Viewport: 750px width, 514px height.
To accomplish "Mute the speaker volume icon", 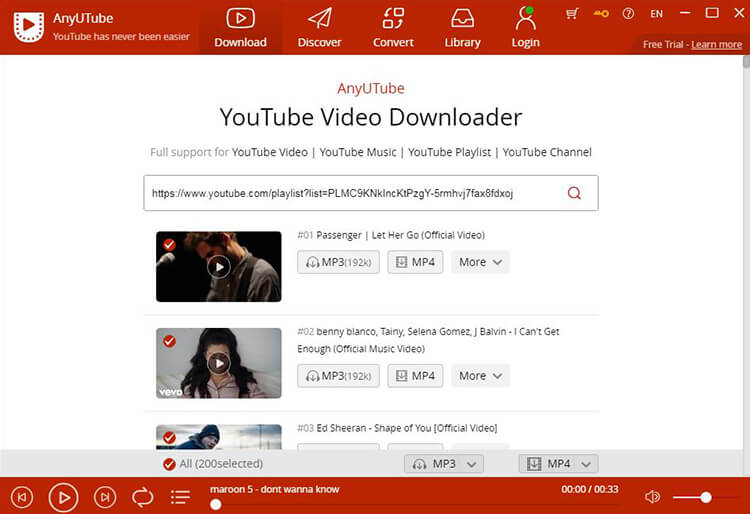I will pyautogui.click(x=652, y=497).
